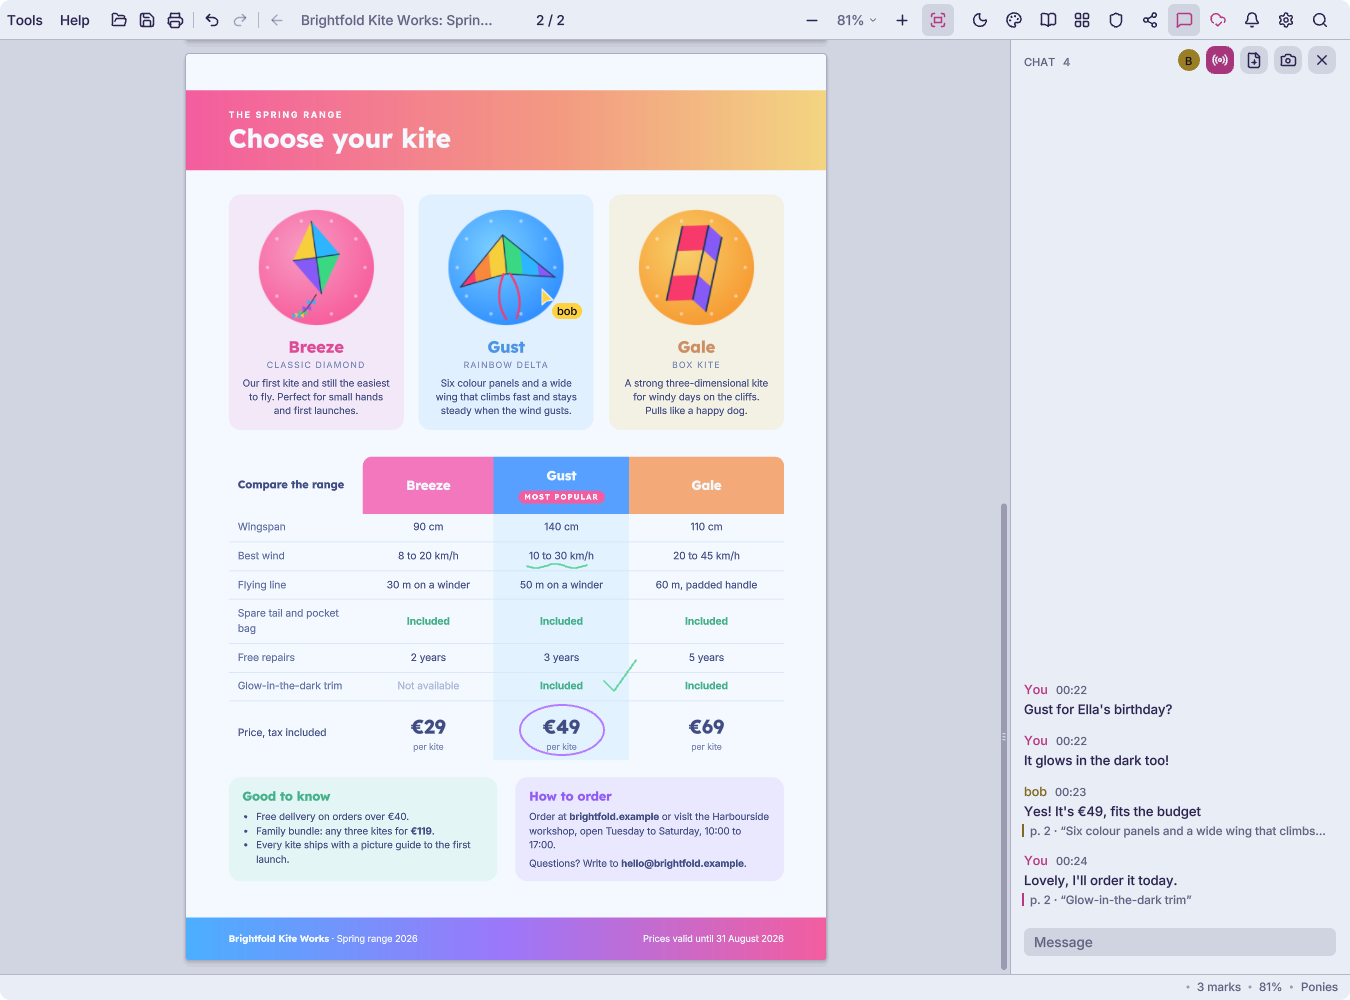Viewport: 1350px width, 1000px height.
Task: Click the chat Message input field
Action: pos(1180,942)
